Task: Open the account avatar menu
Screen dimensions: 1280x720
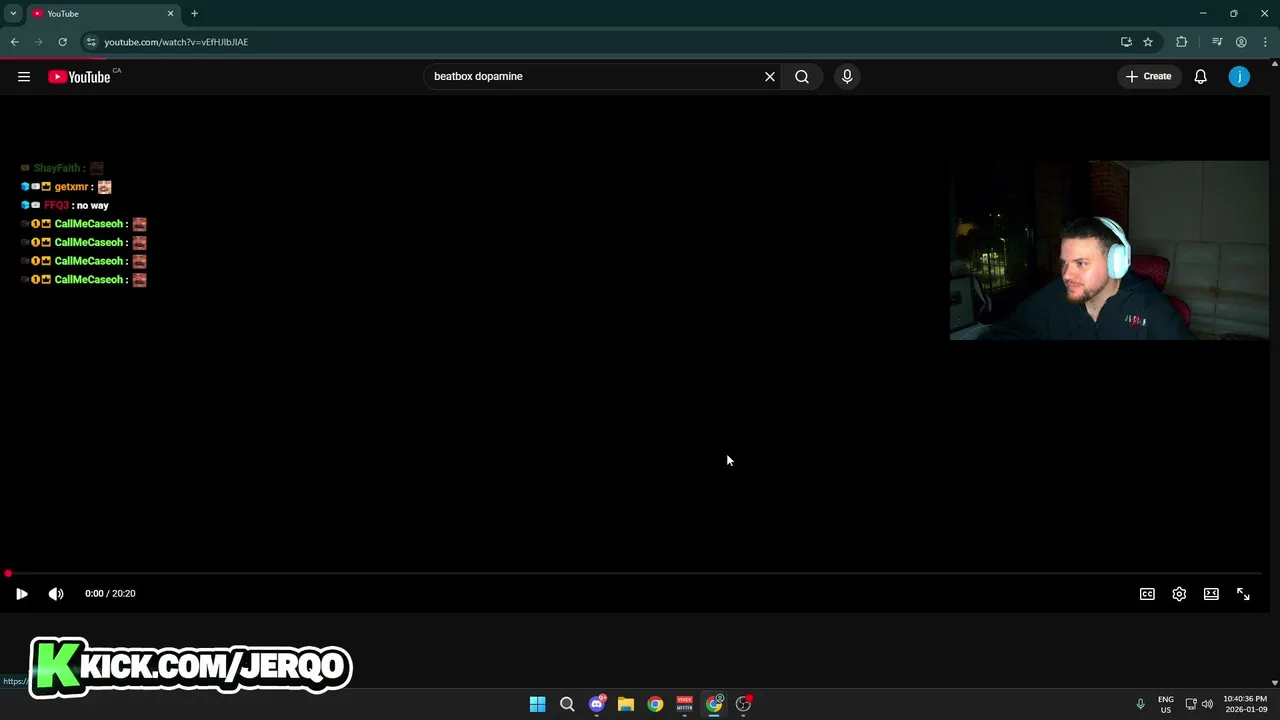Action: [x=1239, y=77]
